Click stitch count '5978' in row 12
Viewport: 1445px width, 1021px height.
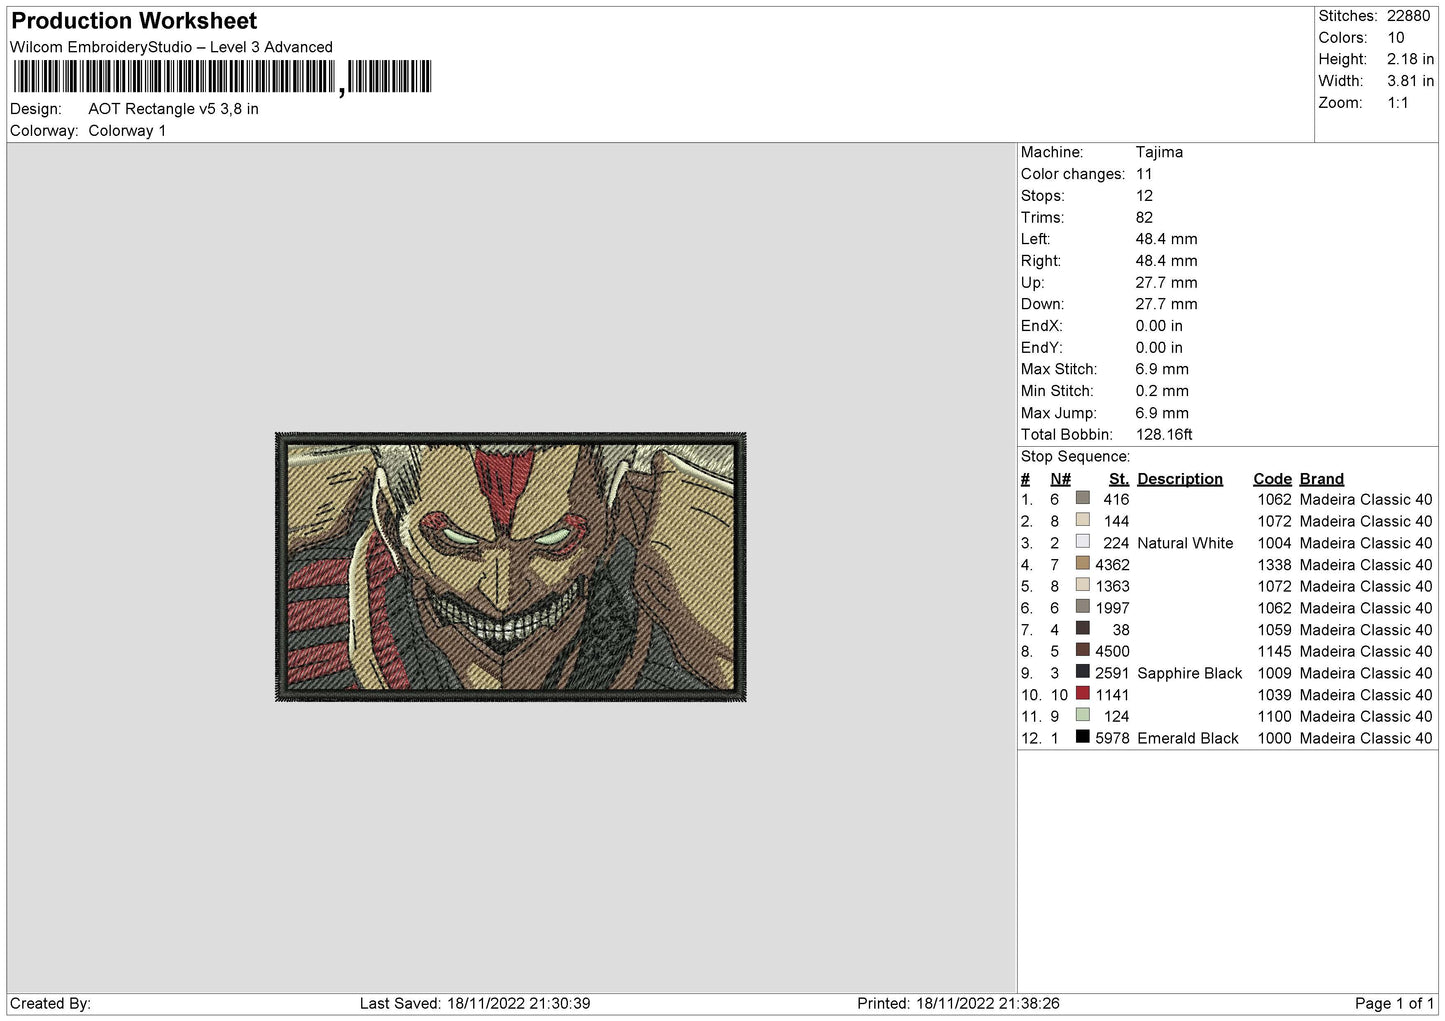click(1112, 738)
